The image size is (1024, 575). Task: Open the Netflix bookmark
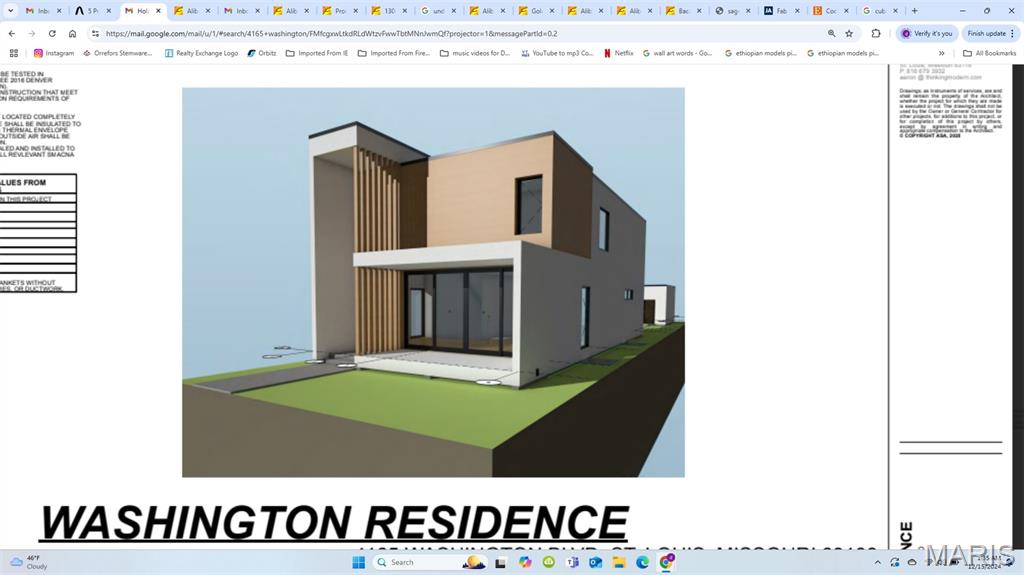pyautogui.click(x=618, y=53)
